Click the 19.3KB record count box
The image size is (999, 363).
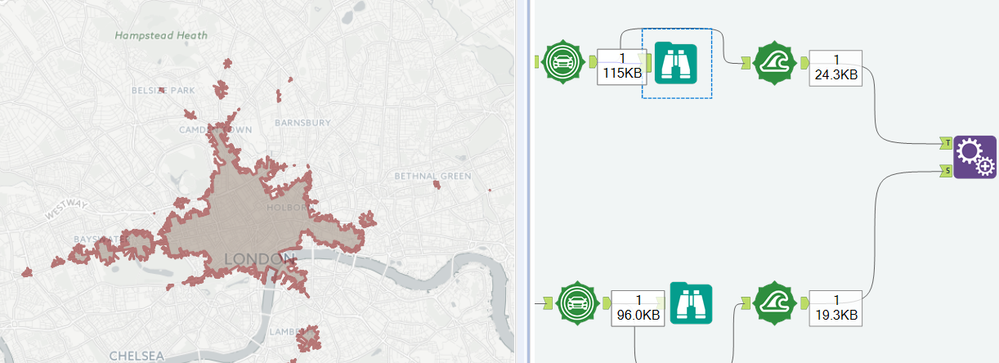pyautogui.click(x=836, y=308)
